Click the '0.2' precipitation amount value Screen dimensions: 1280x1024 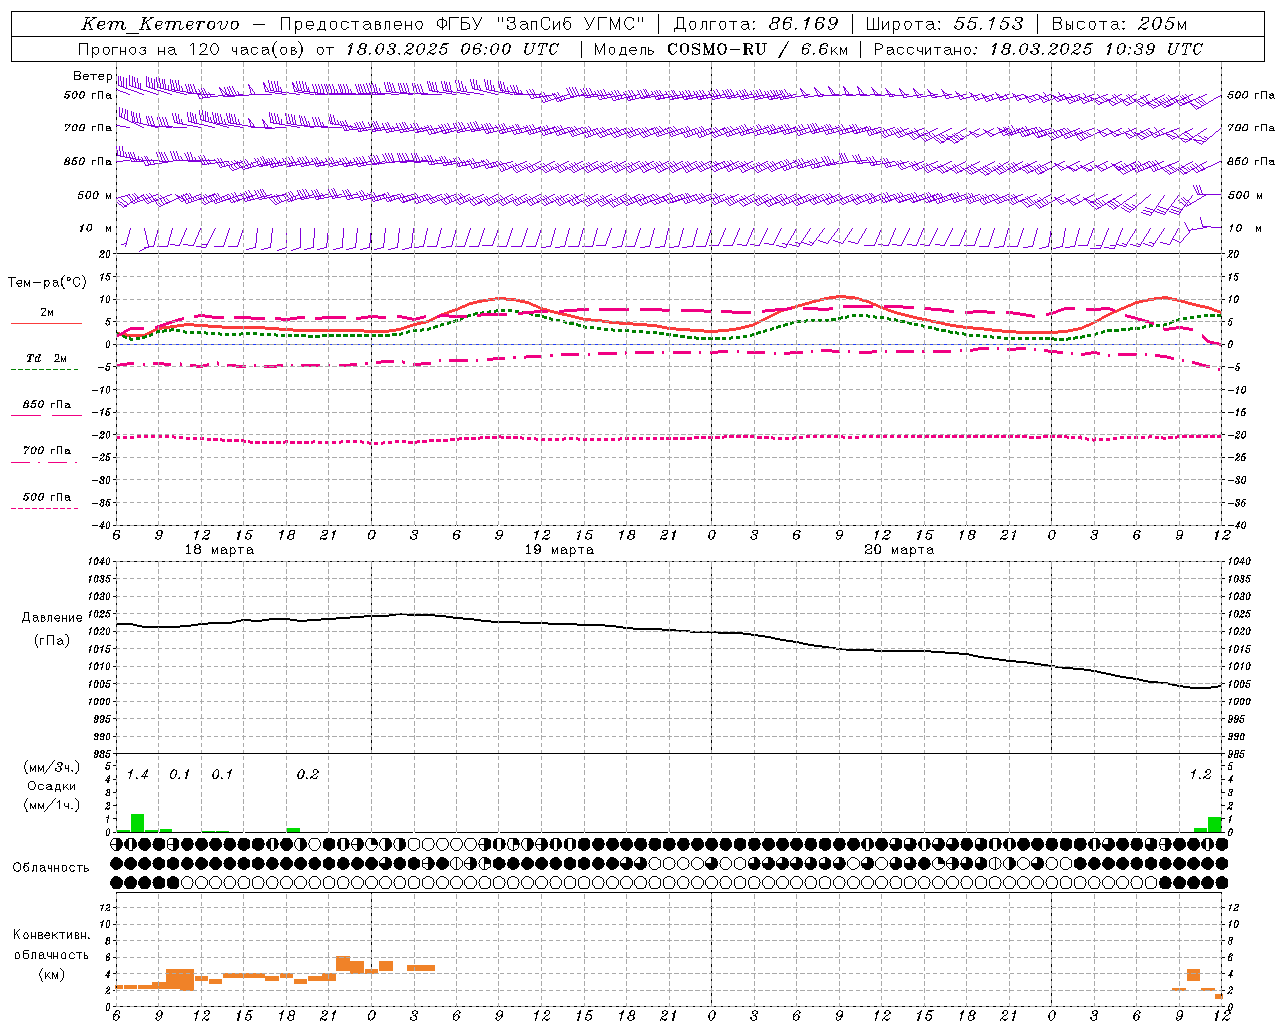tap(308, 774)
